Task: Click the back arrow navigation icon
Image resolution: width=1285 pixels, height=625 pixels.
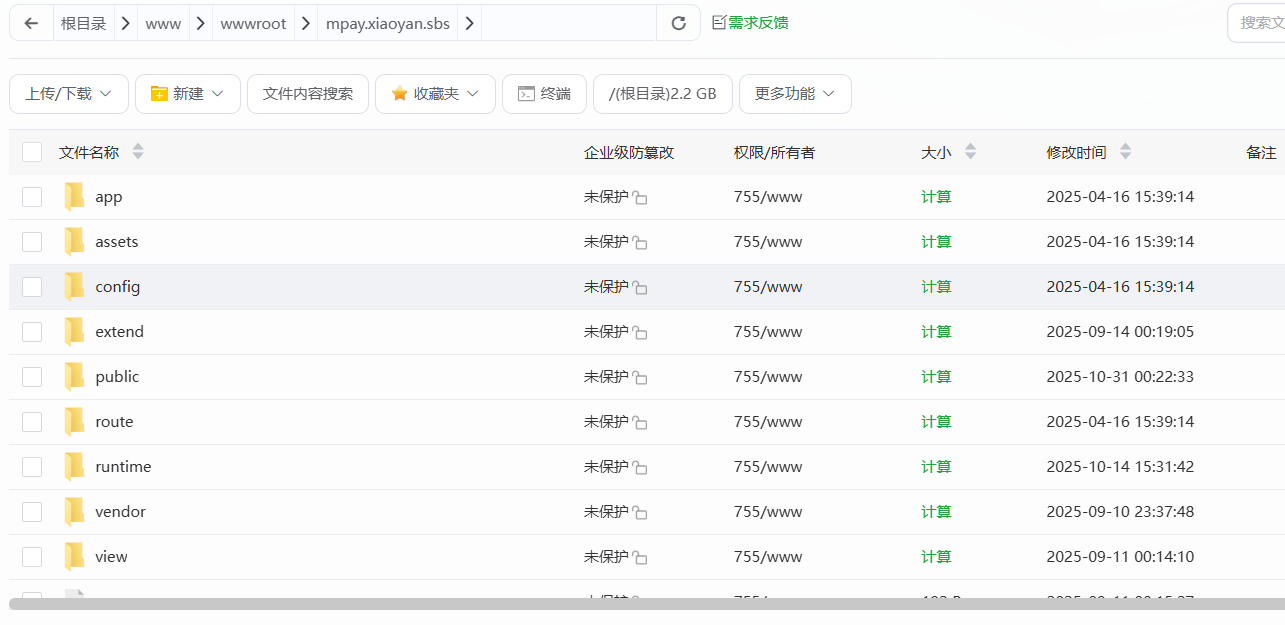Action: 31,23
